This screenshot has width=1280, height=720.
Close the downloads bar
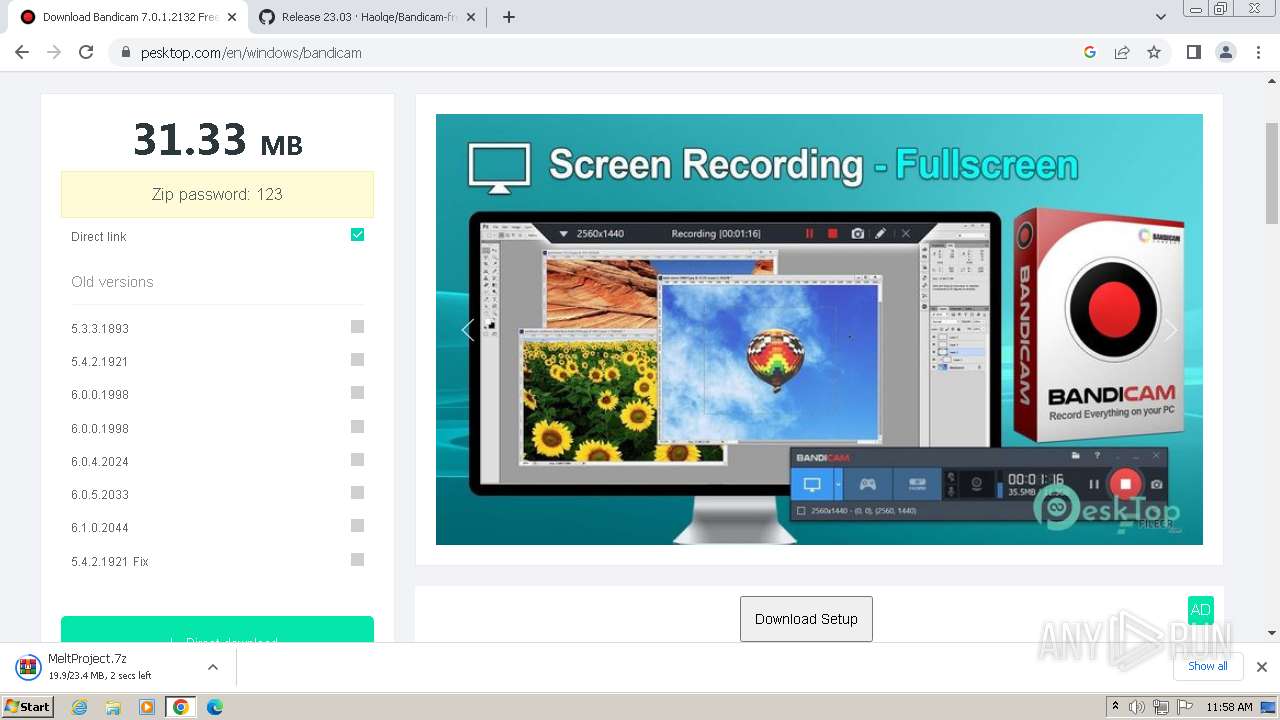click(x=1261, y=667)
